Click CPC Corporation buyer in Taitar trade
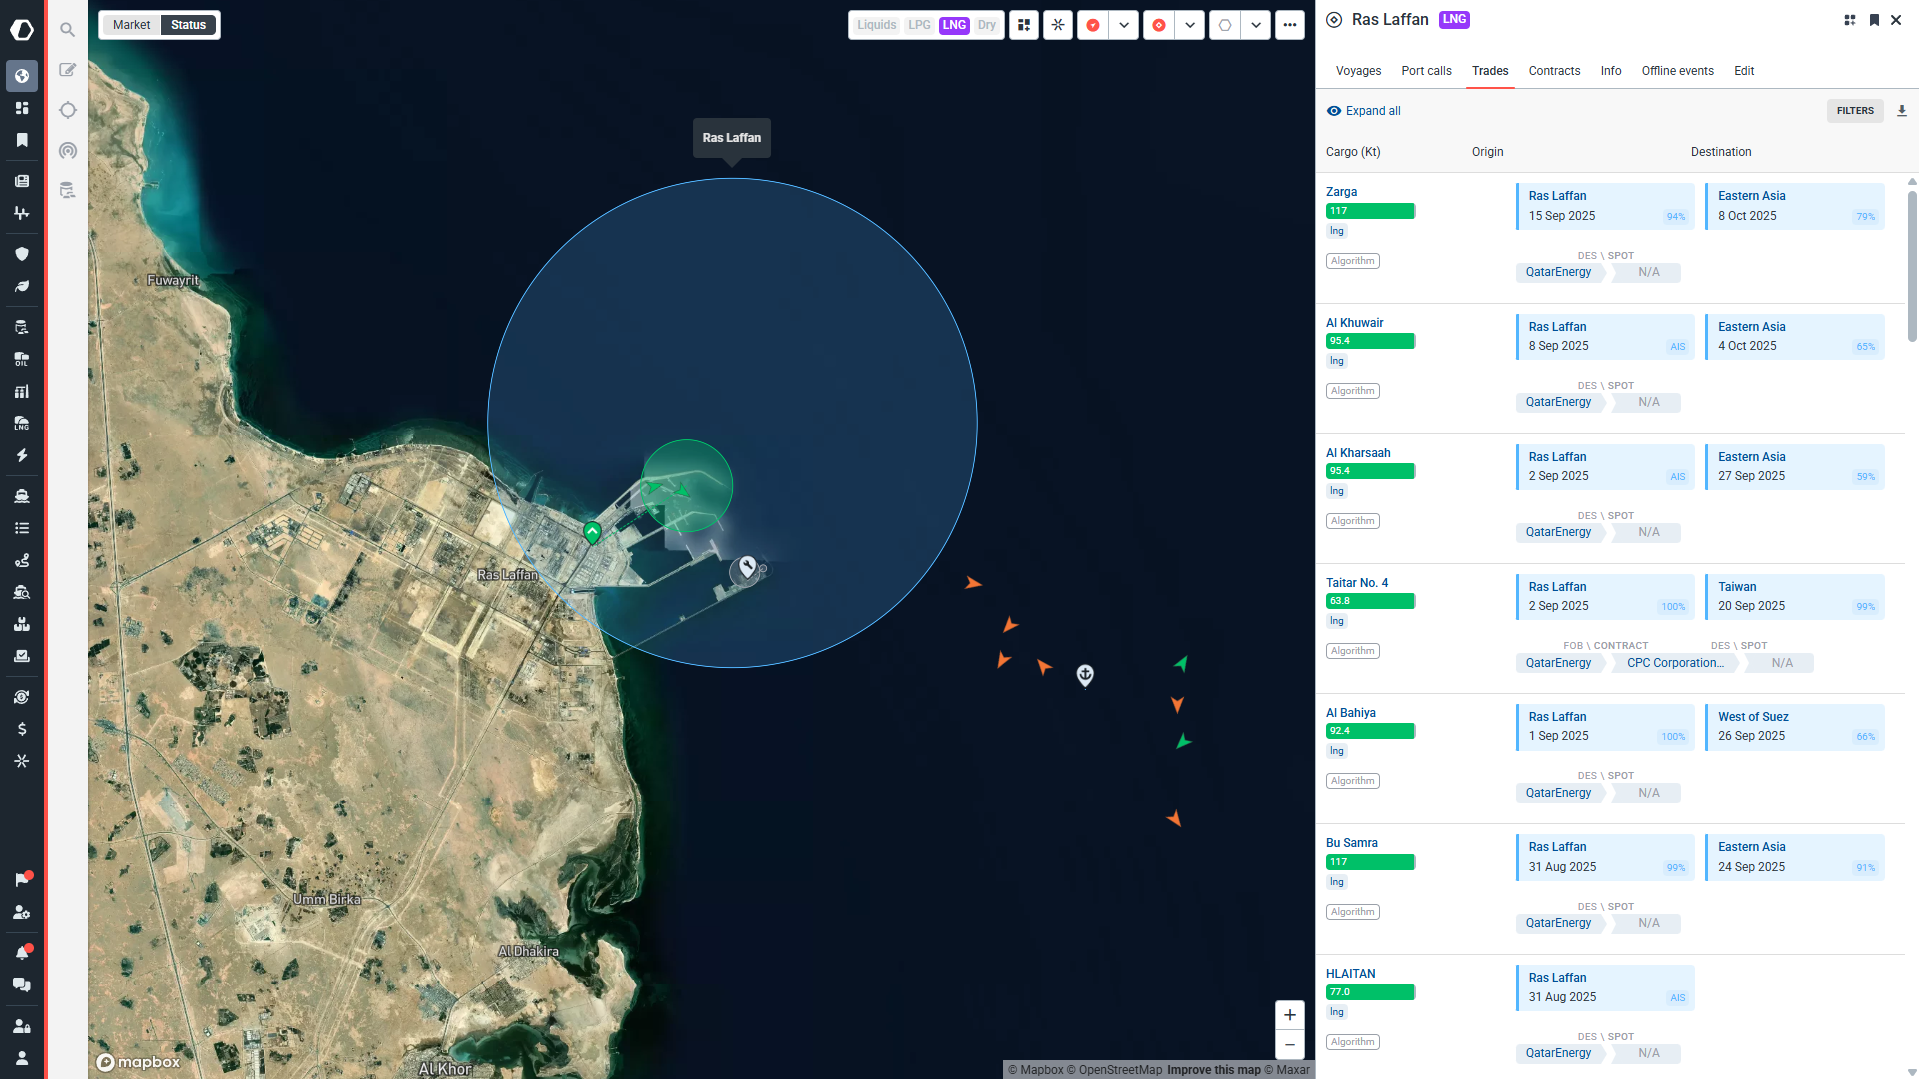Screen dimensions: 1919x1079 1676,663
